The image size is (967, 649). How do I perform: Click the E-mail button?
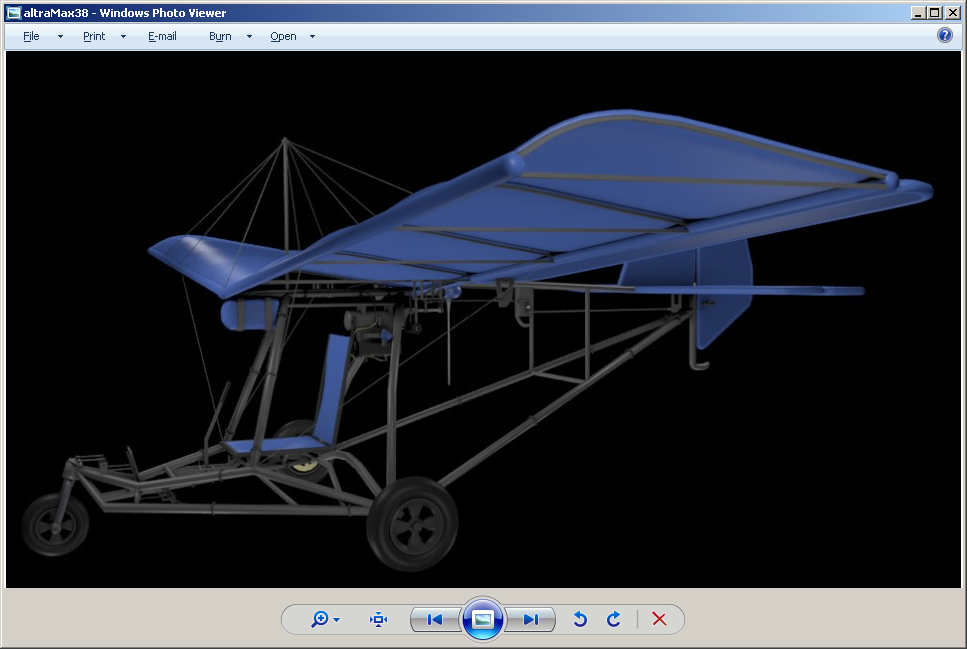point(162,36)
